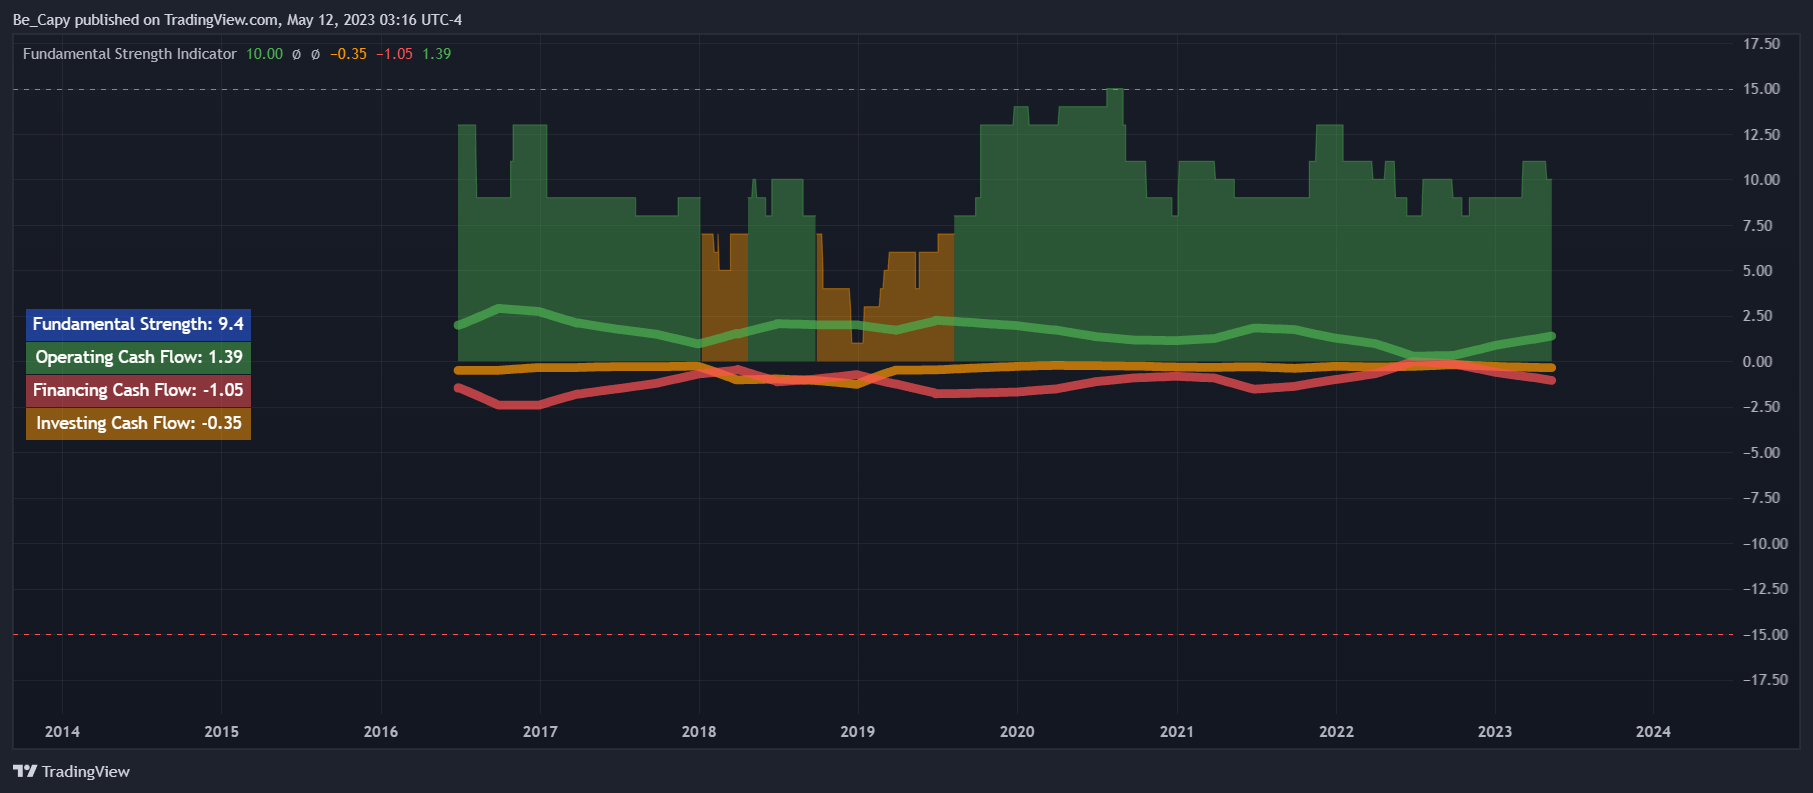
Task: Click the Fundamental Strength: 9.4 label
Action: pyautogui.click(x=138, y=324)
